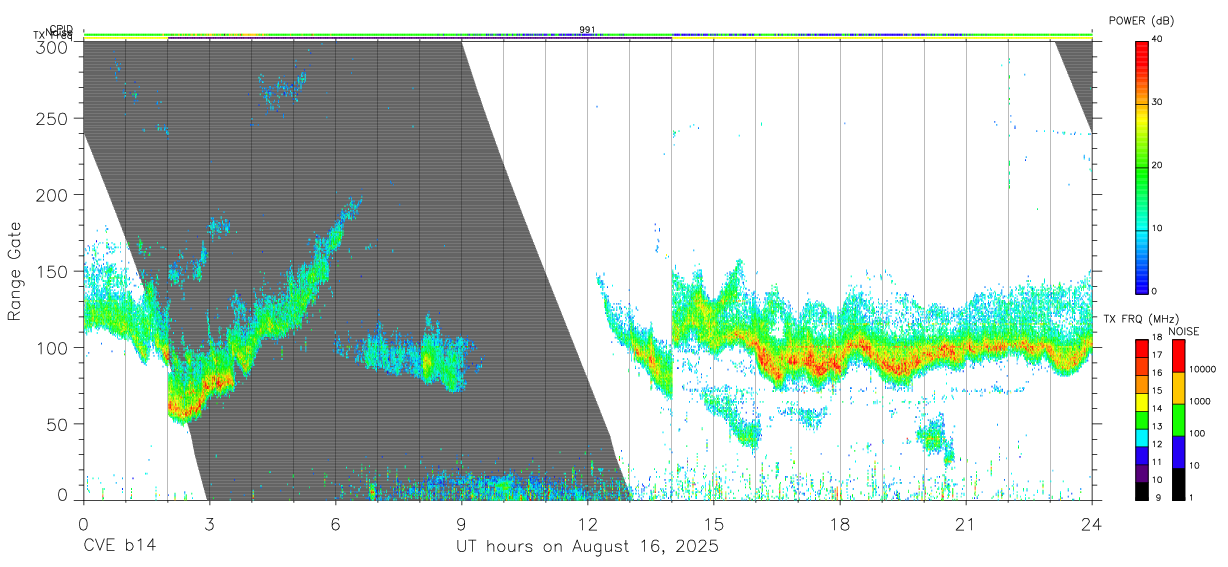Click the 21 hour tick on the time axis
The image size is (1228, 567).
point(966,523)
